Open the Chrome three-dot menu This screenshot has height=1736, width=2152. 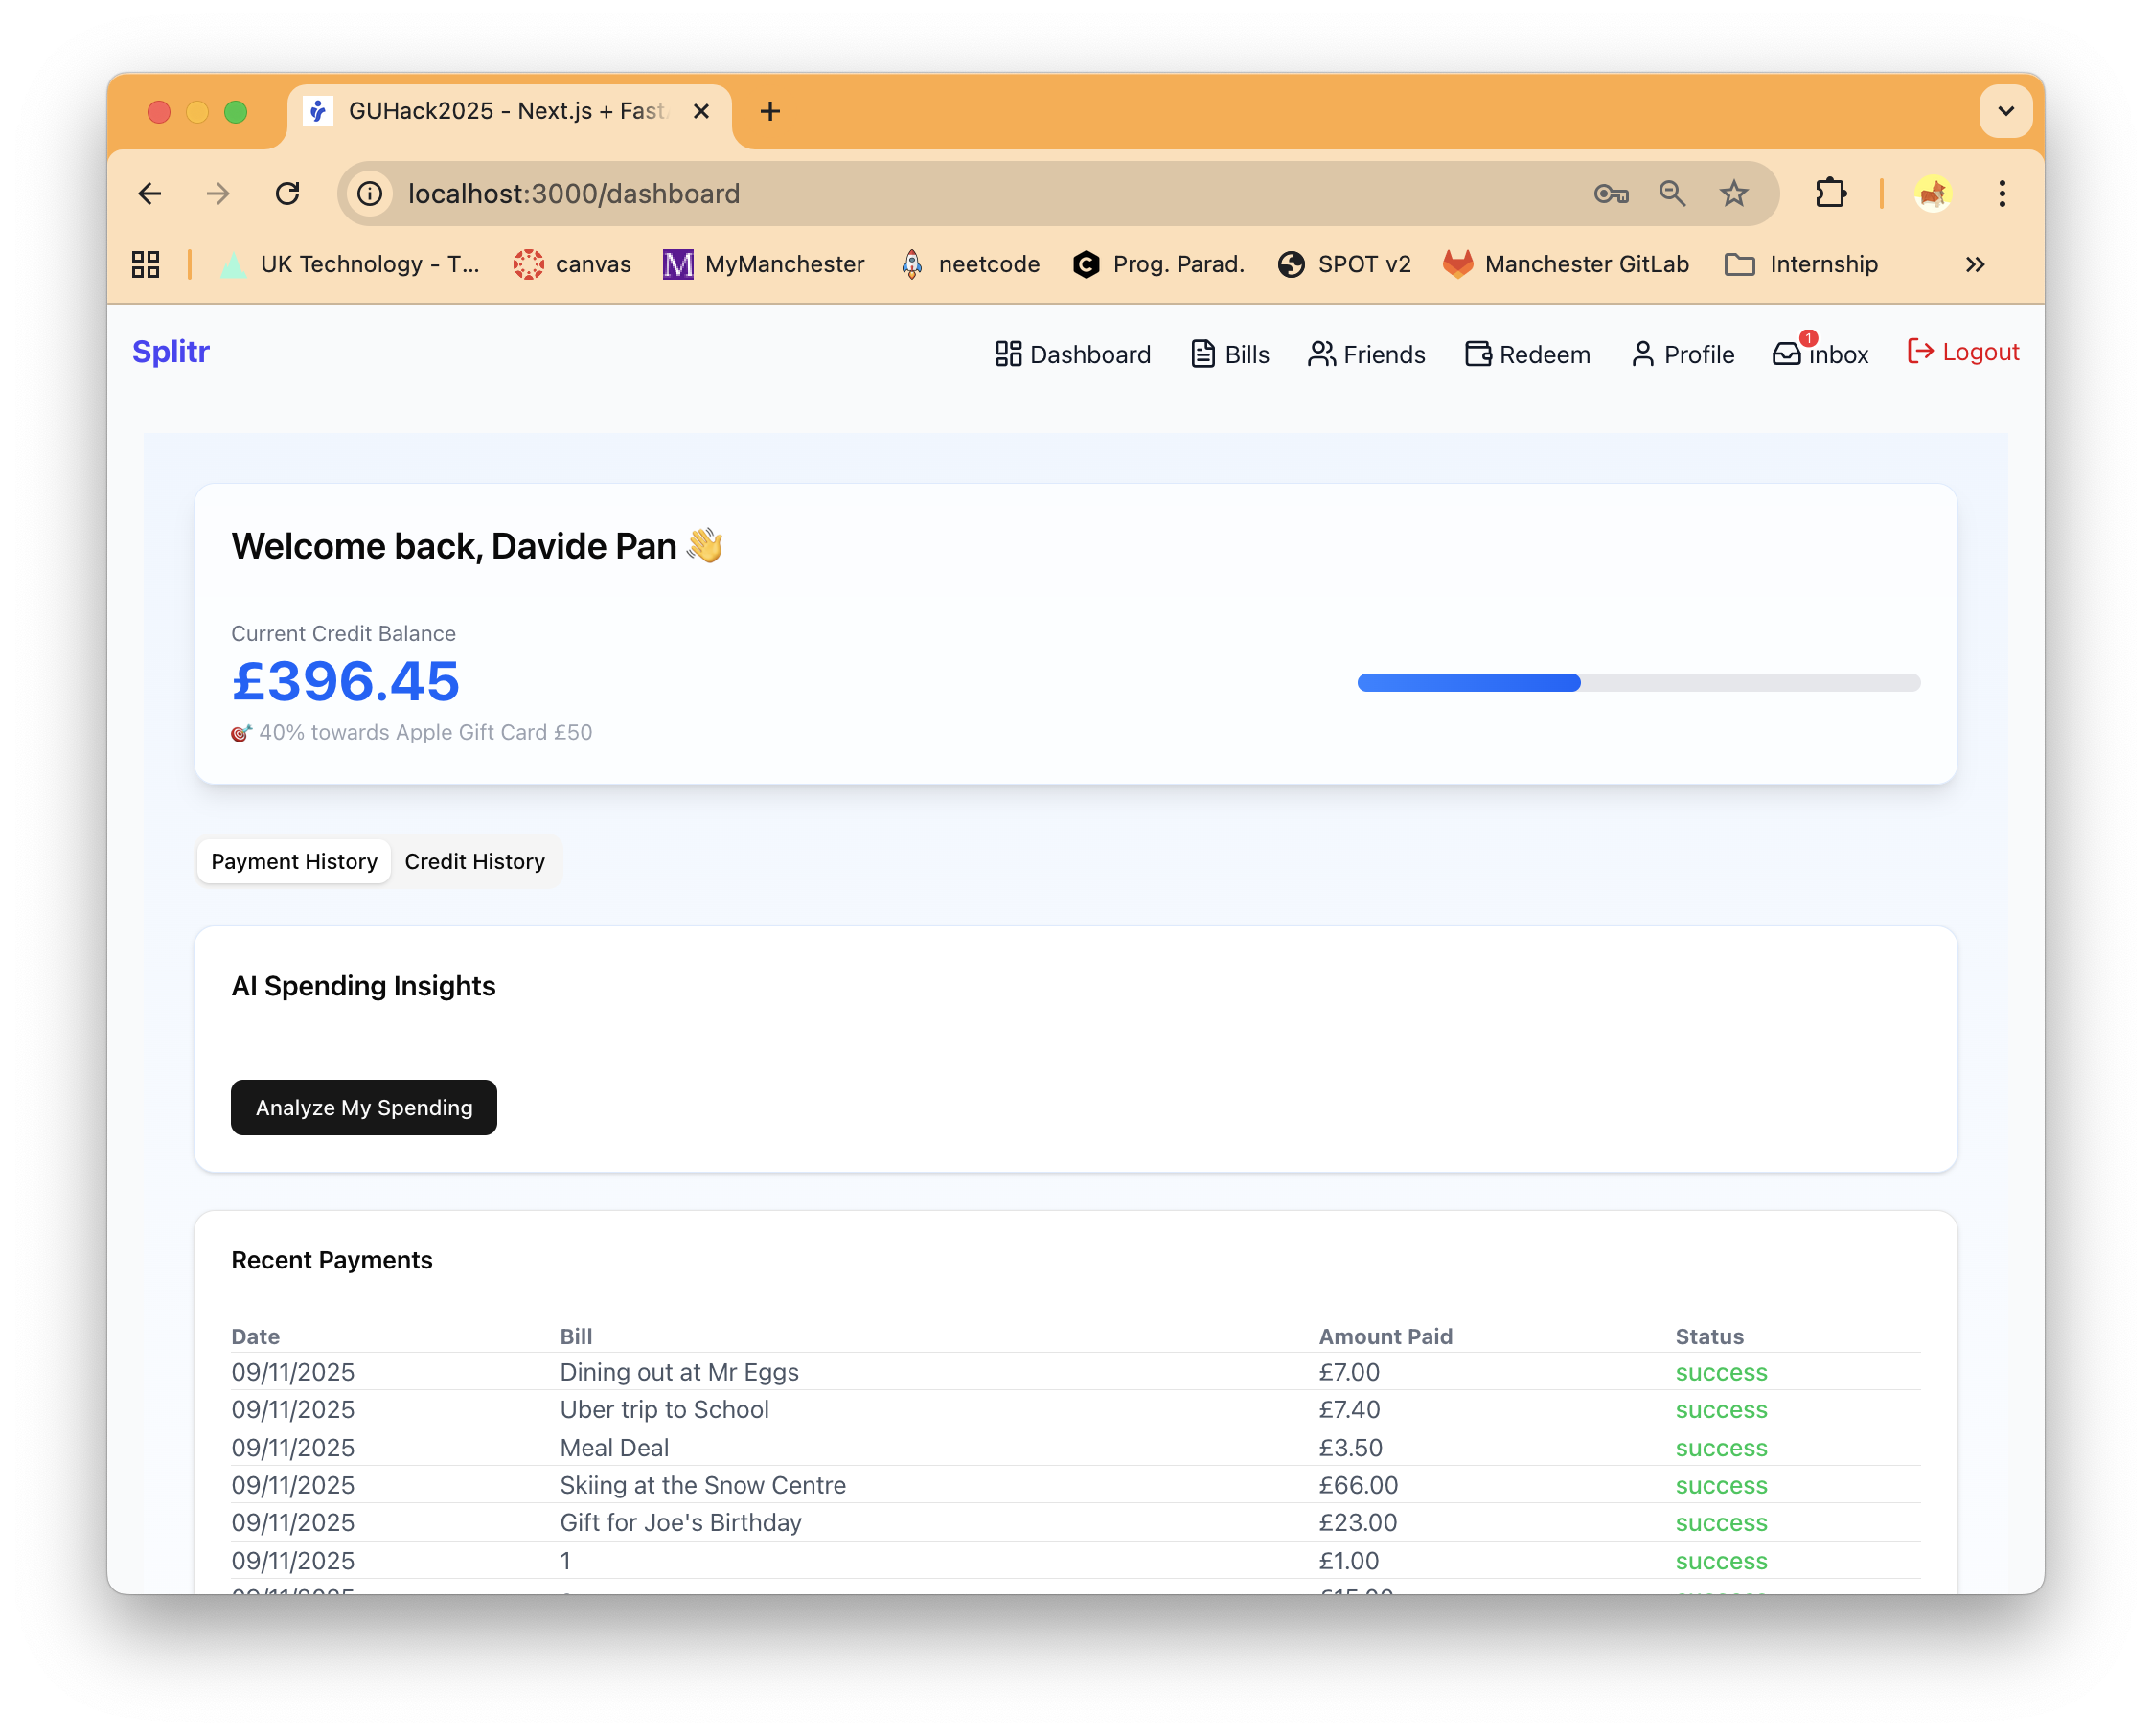click(2001, 193)
